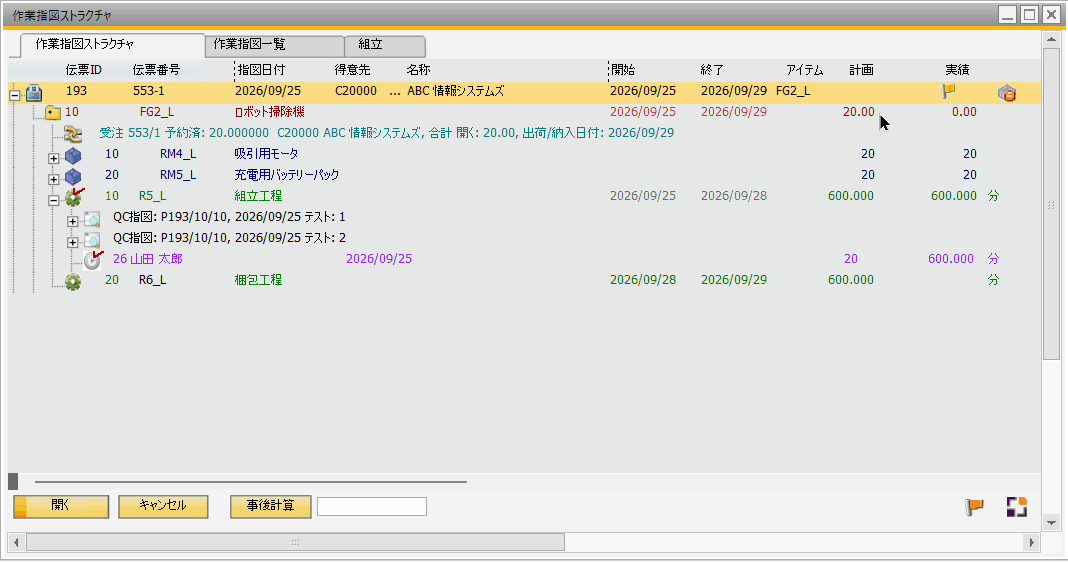The width and height of the screenshot is (1068, 562).
Task: Click the horizontal scrollbar thumb
Action: (295, 542)
